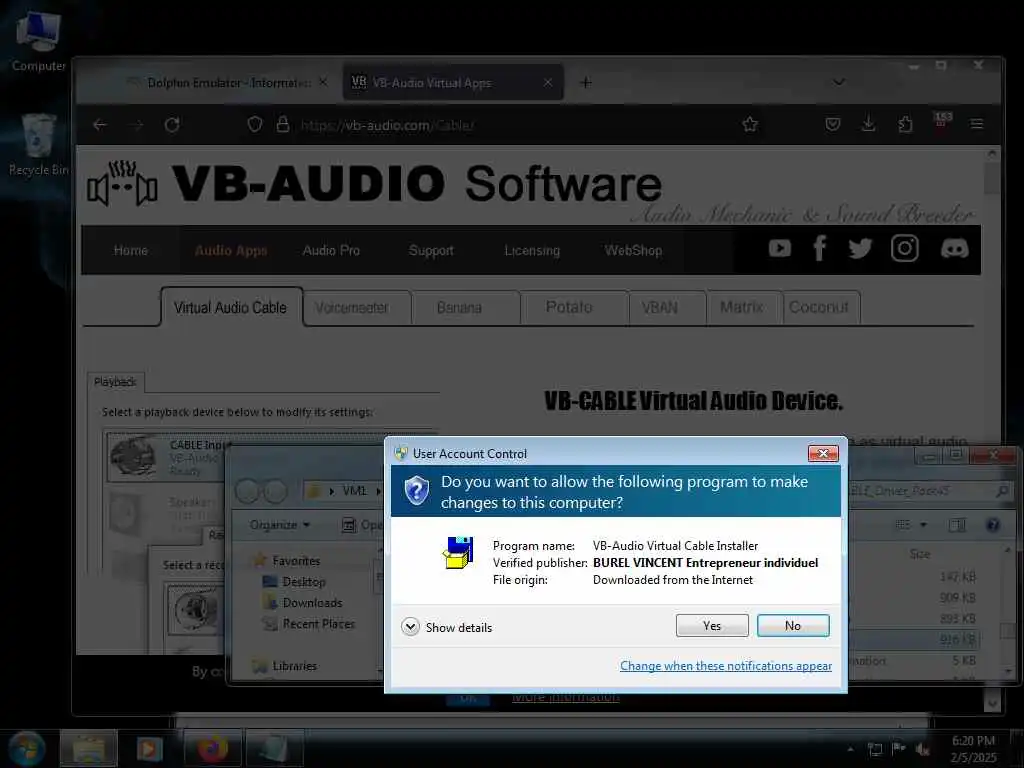Bookmark this page with star icon
Screen dimensions: 1024x768
coord(750,124)
